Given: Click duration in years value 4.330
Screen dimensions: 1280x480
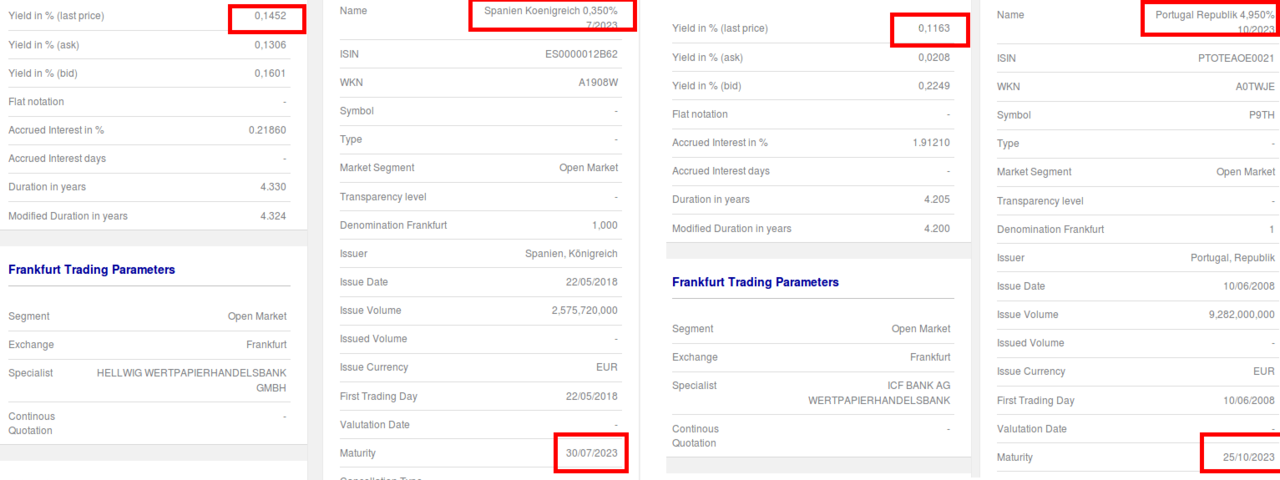Looking at the screenshot, I should point(273,187).
